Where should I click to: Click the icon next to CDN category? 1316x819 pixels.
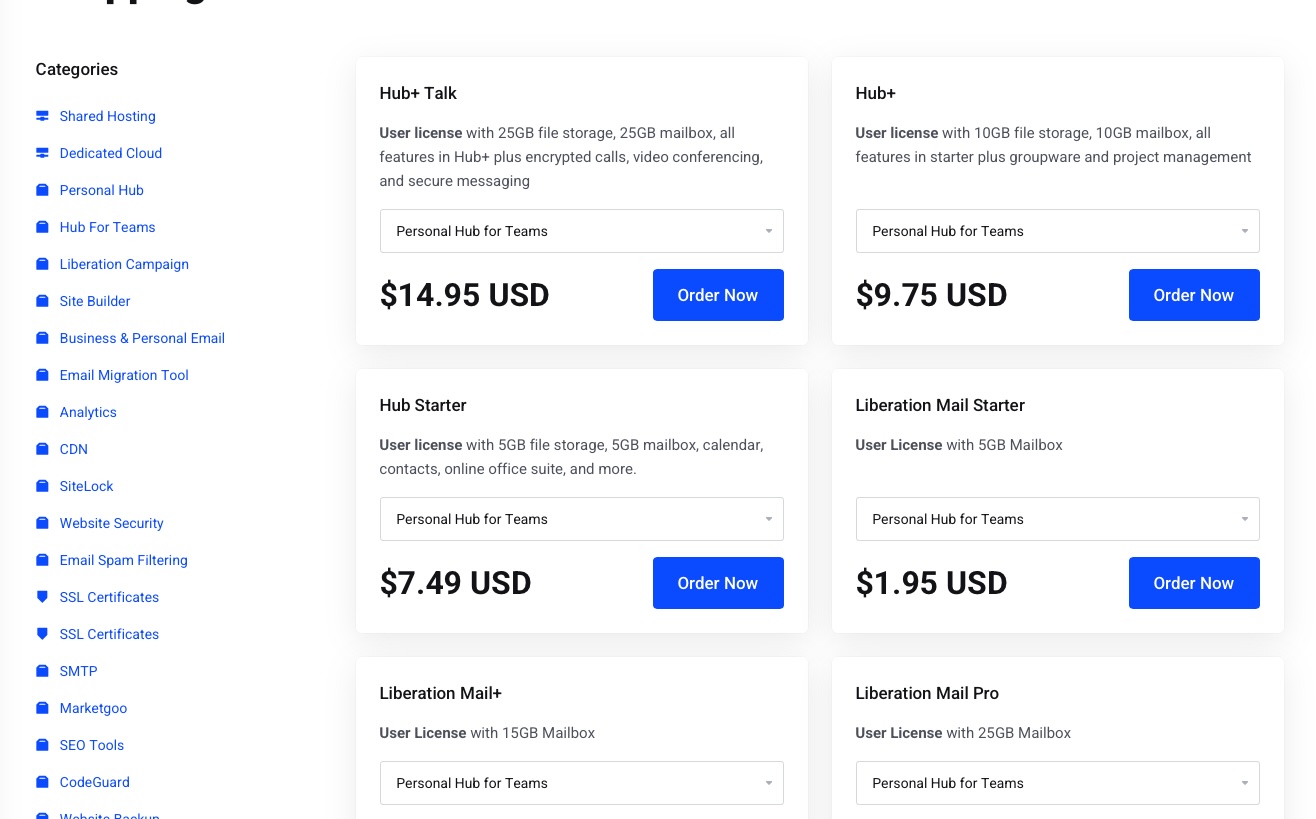(x=42, y=449)
